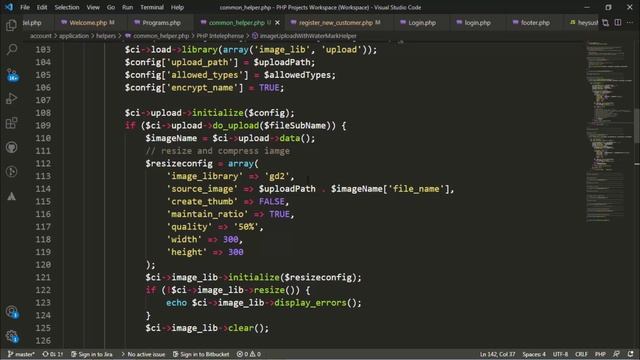This screenshot has width=640, height=360.
Task: Open the triangle-shaped icon view in activity bar
Action: pos(11,196)
